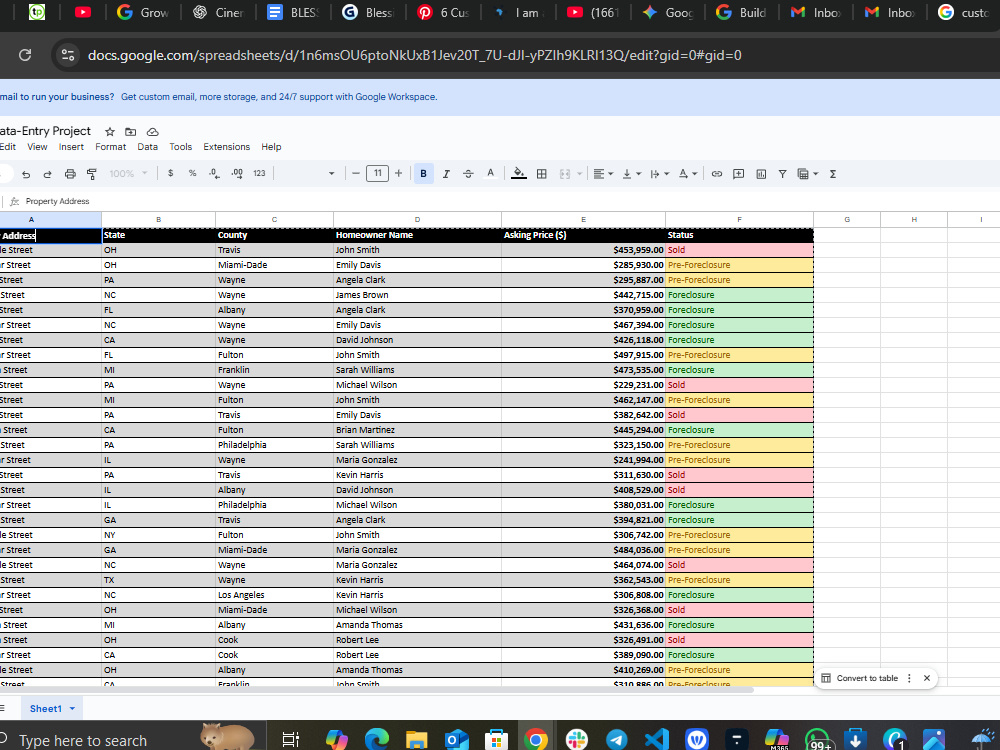
Task: Open the zoom 100% dropdown
Action: [x=128, y=173]
